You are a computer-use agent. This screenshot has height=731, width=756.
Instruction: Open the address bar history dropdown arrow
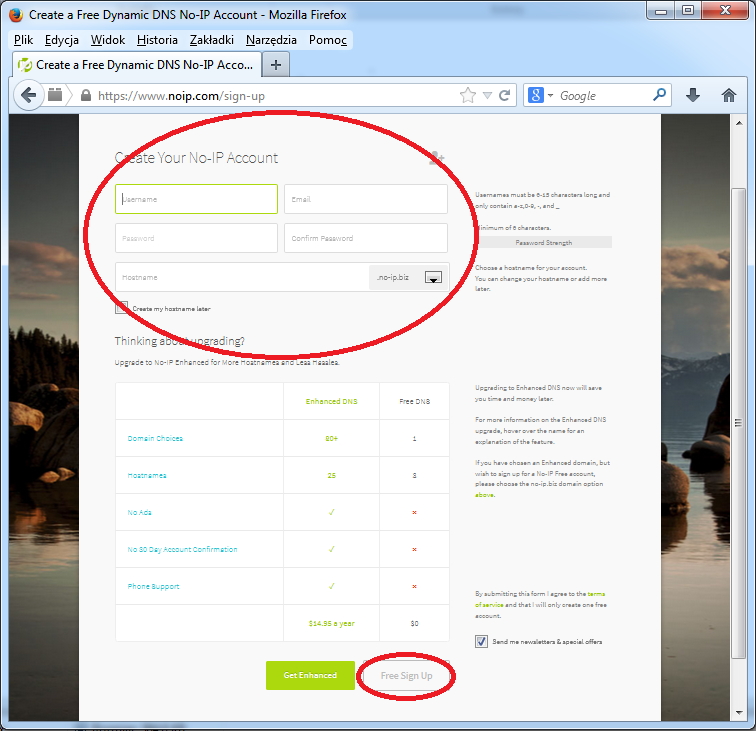coord(487,95)
